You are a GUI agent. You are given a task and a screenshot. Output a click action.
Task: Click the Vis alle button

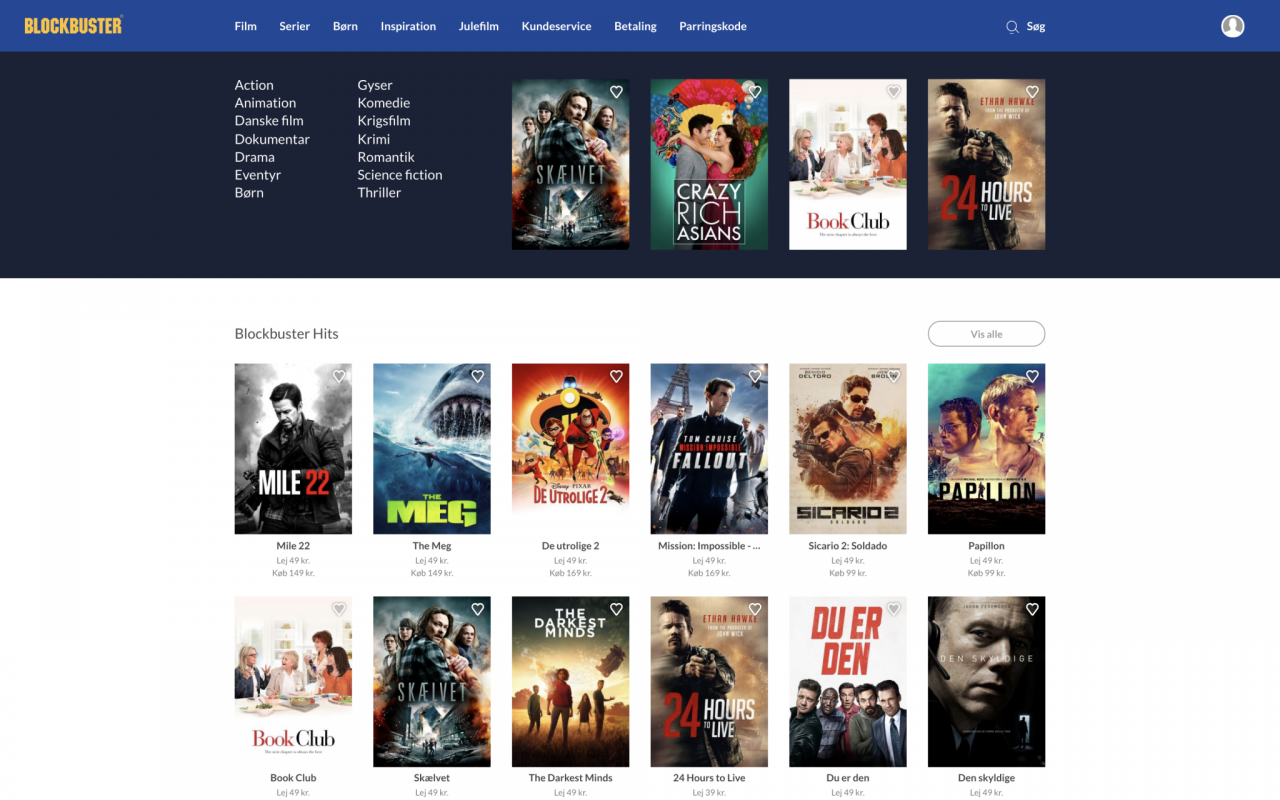click(986, 334)
